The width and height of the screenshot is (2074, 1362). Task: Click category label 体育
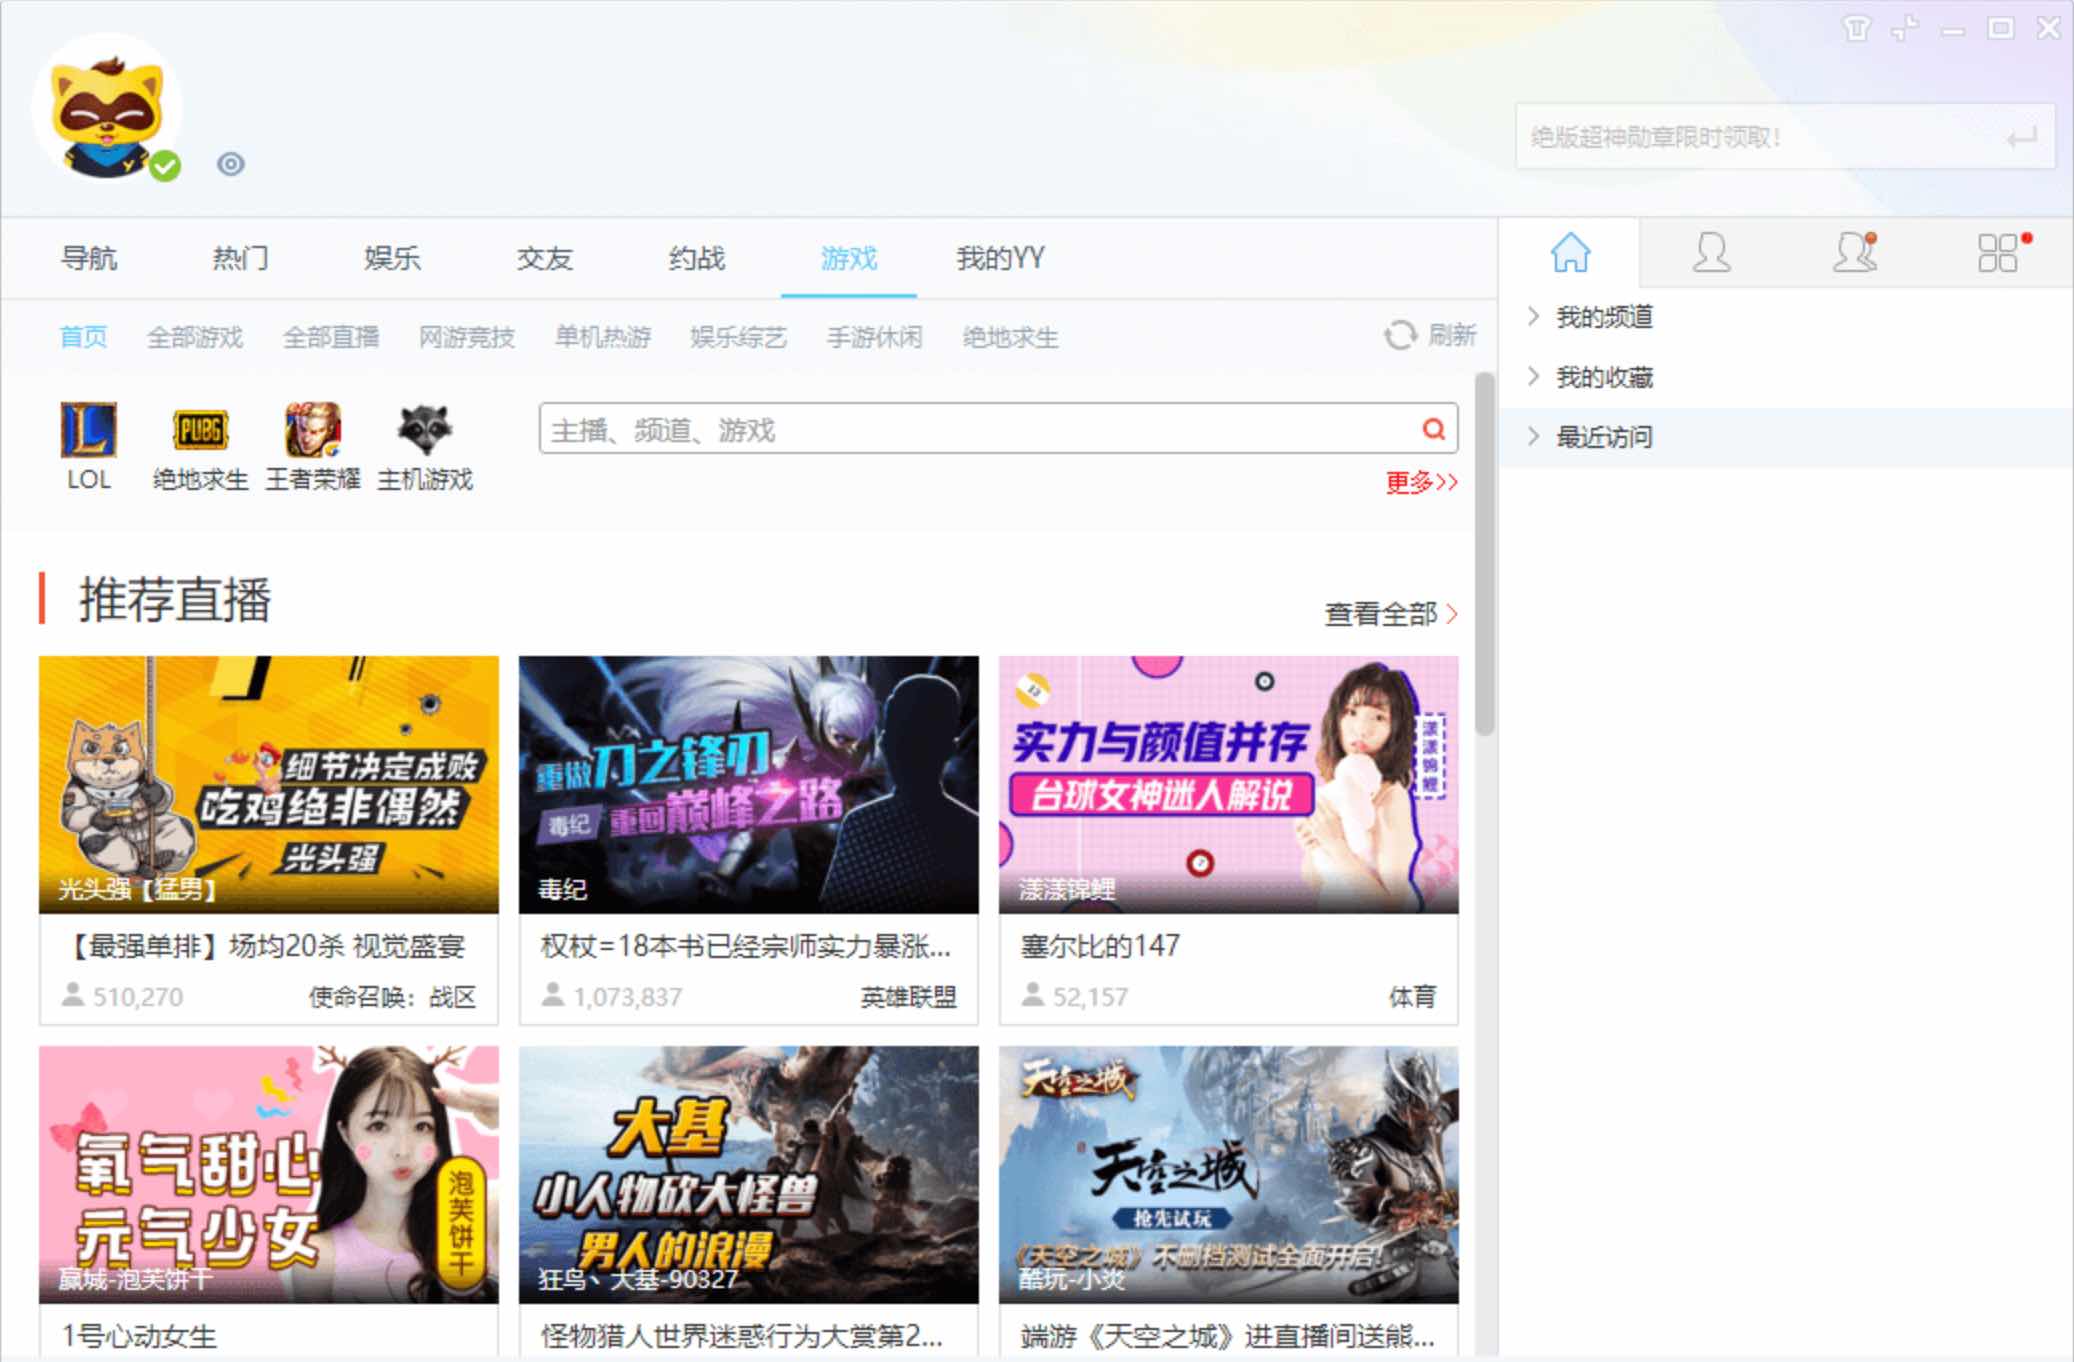[x=1412, y=997]
